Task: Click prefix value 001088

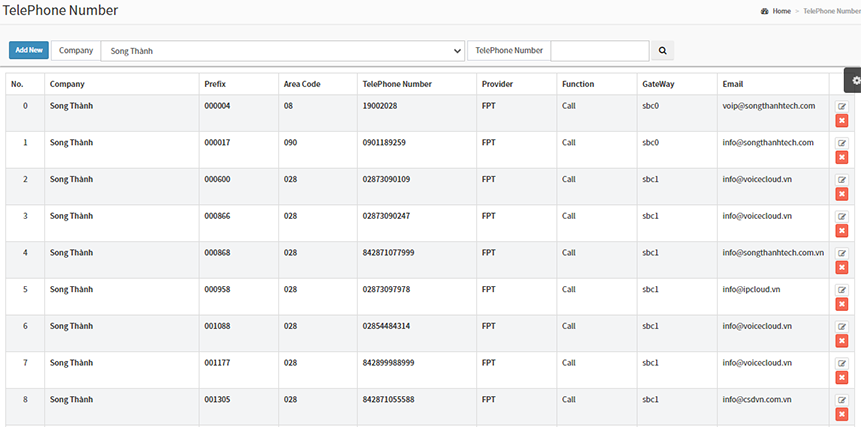Action: pyautogui.click(x=217, y=326)
